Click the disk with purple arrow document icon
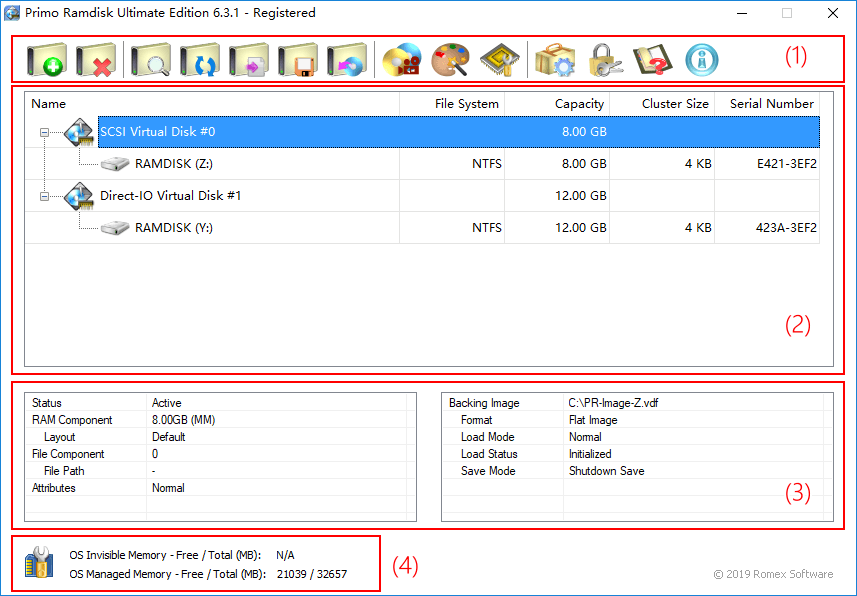This screenshot has width=857, height=596. tap(249, 60)
